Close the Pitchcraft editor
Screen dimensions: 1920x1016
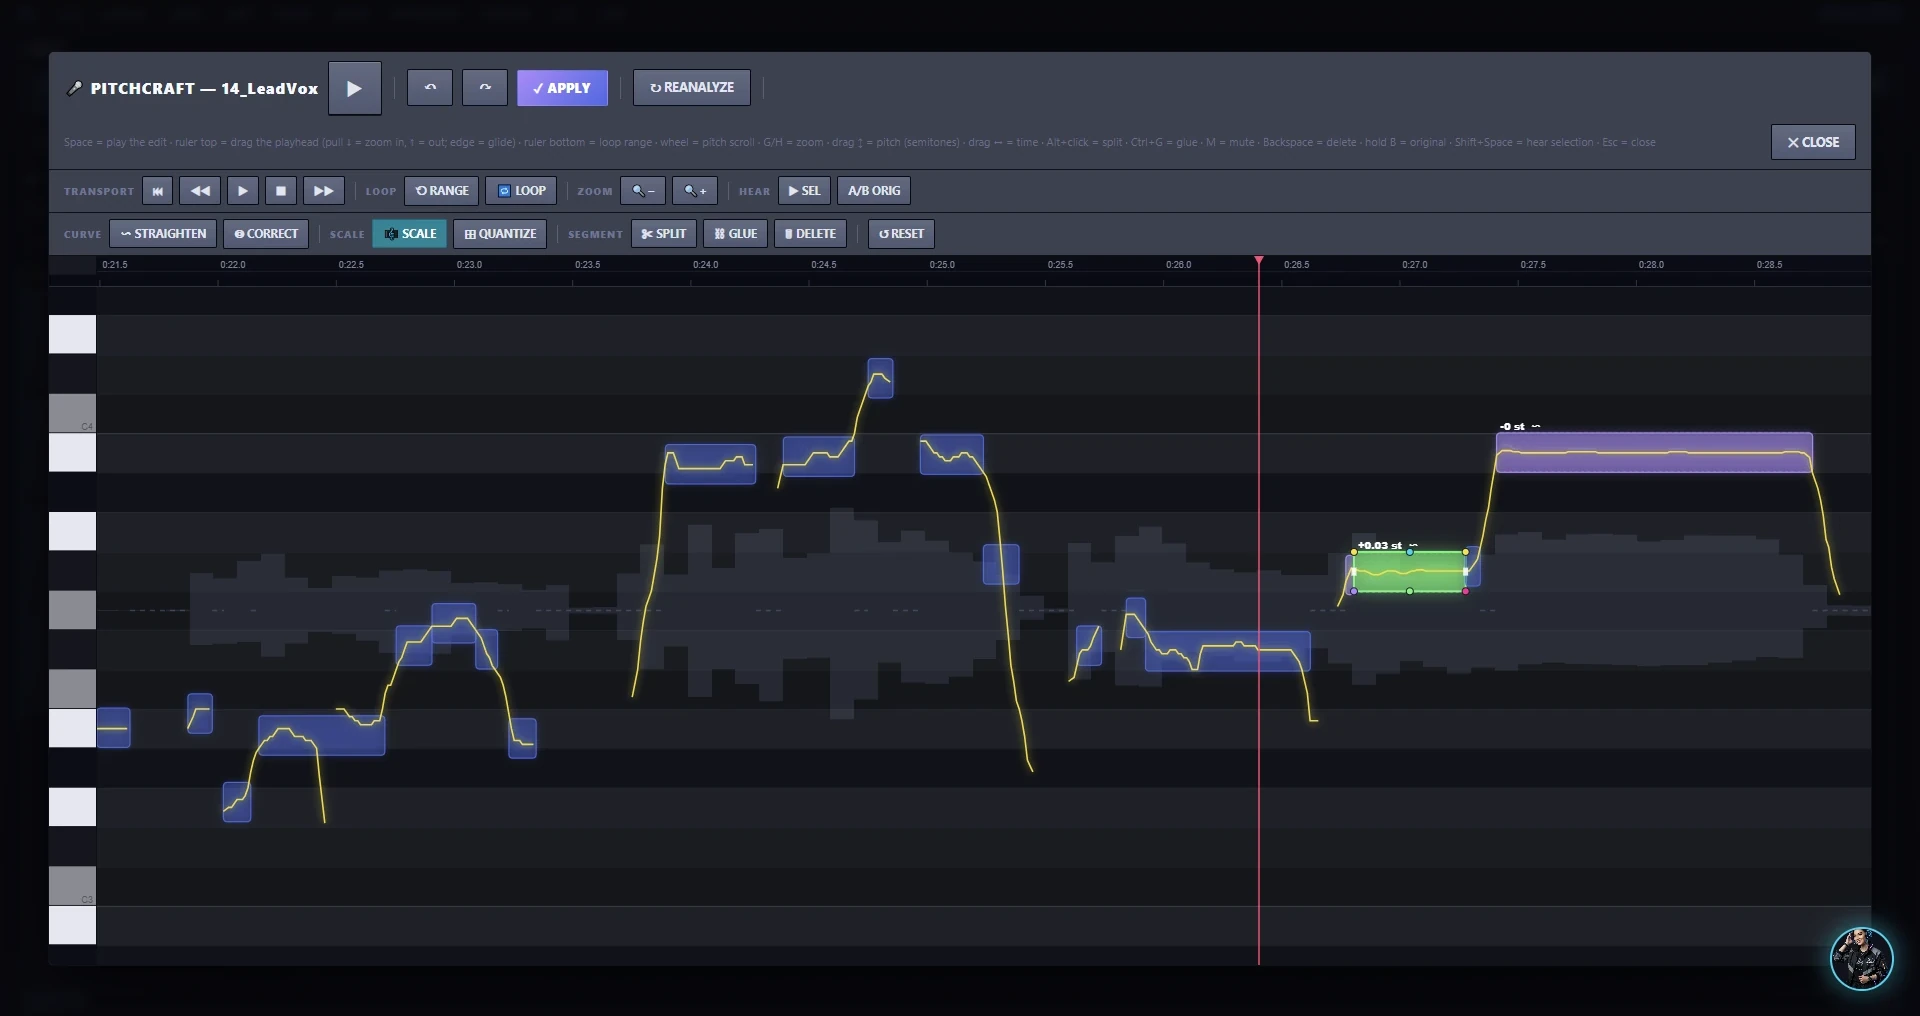click(x=1813, y=142)
